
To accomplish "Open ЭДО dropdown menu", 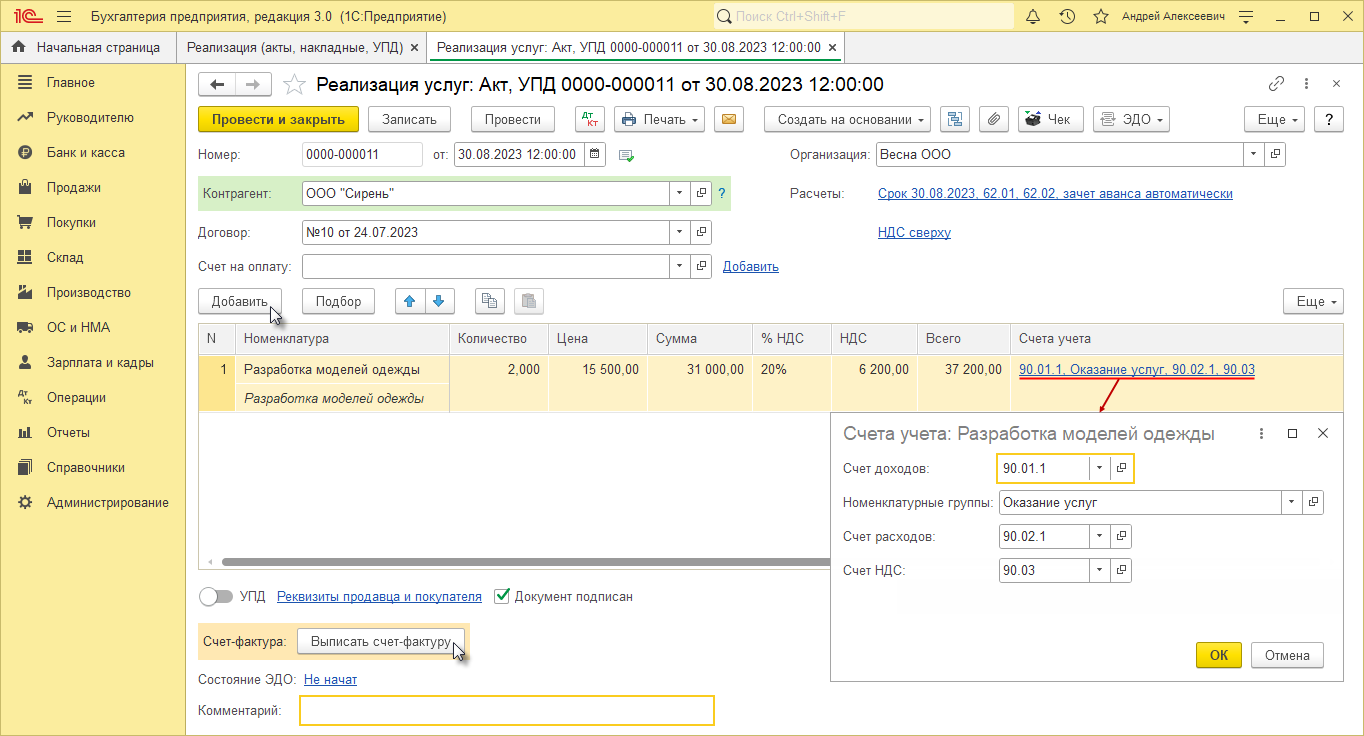I will coord(1131,119).
